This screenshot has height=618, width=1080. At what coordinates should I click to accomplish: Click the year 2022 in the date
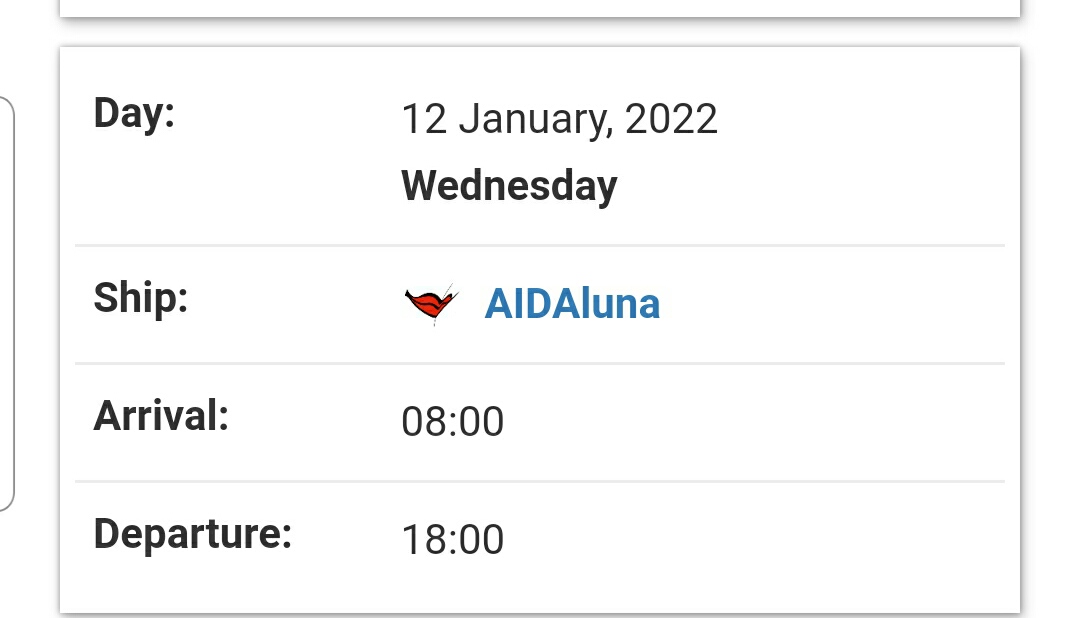click(x=671, y=120)
